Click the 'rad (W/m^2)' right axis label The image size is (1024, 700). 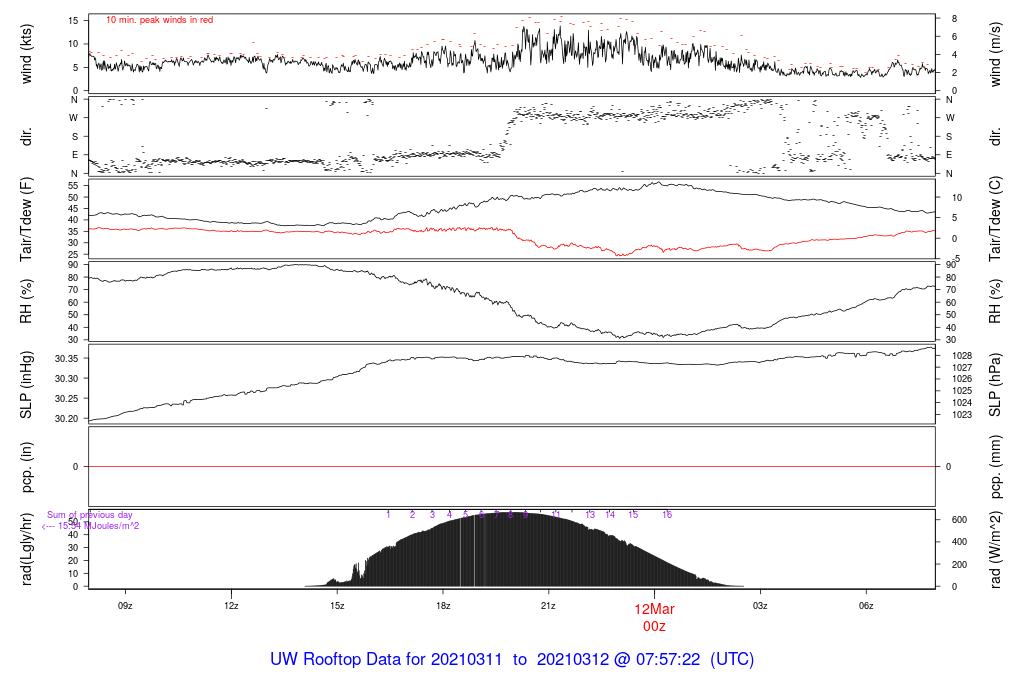tap(996, 548)
